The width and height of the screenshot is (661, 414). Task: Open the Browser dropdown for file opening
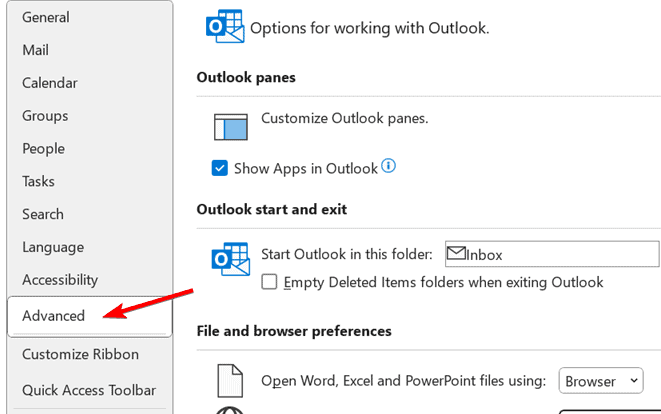(x=601, y=381)
